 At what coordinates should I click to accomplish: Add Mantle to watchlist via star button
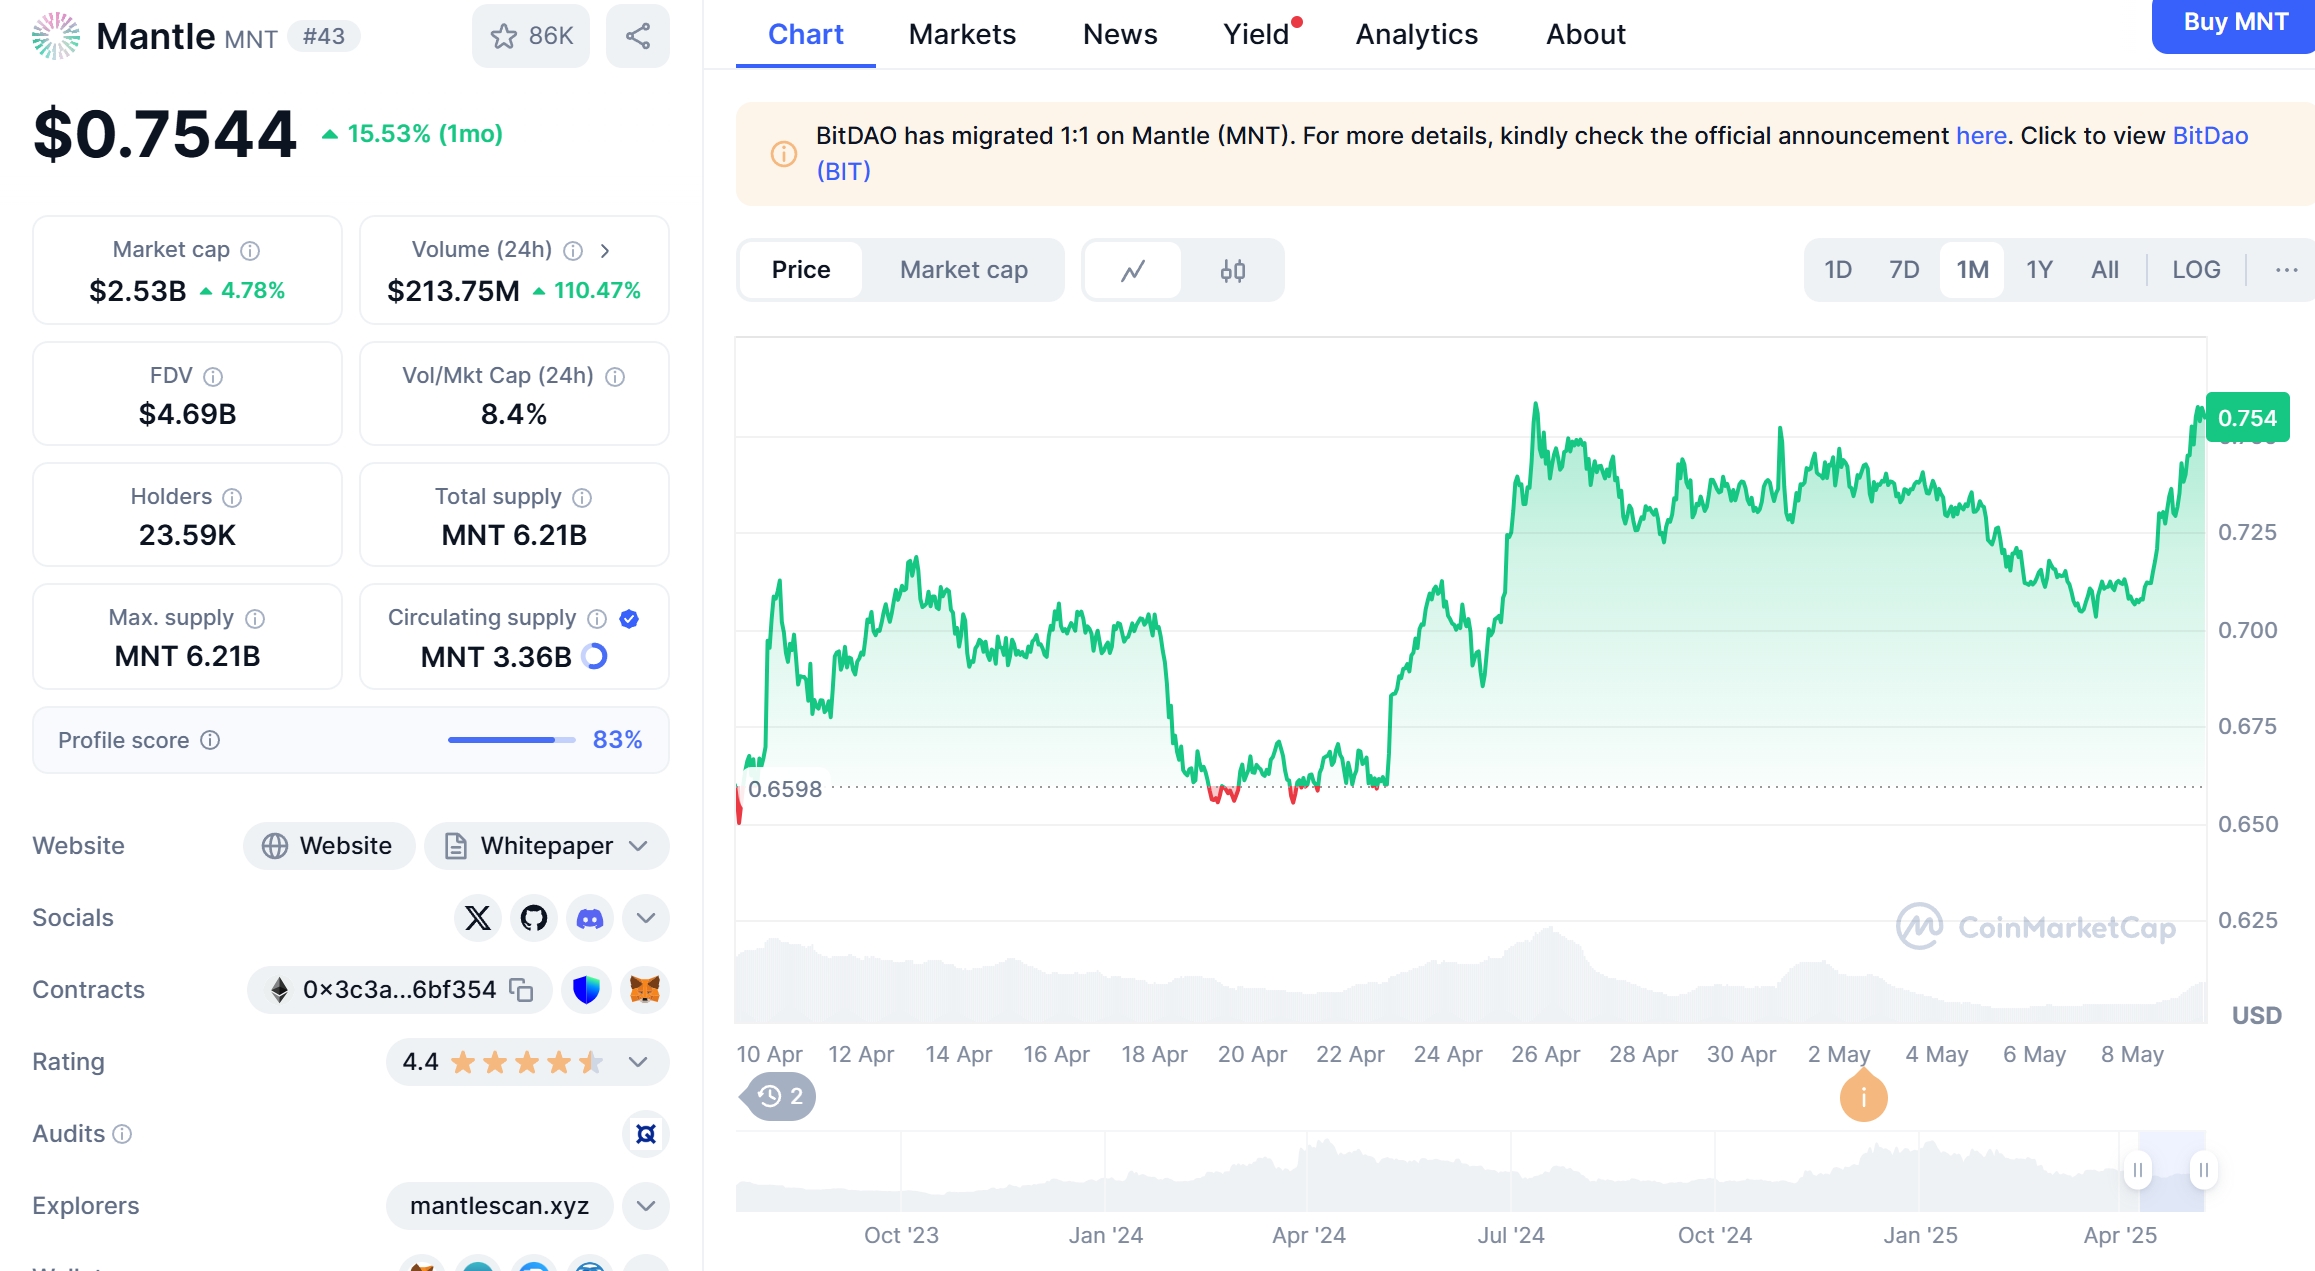[531, 36]
